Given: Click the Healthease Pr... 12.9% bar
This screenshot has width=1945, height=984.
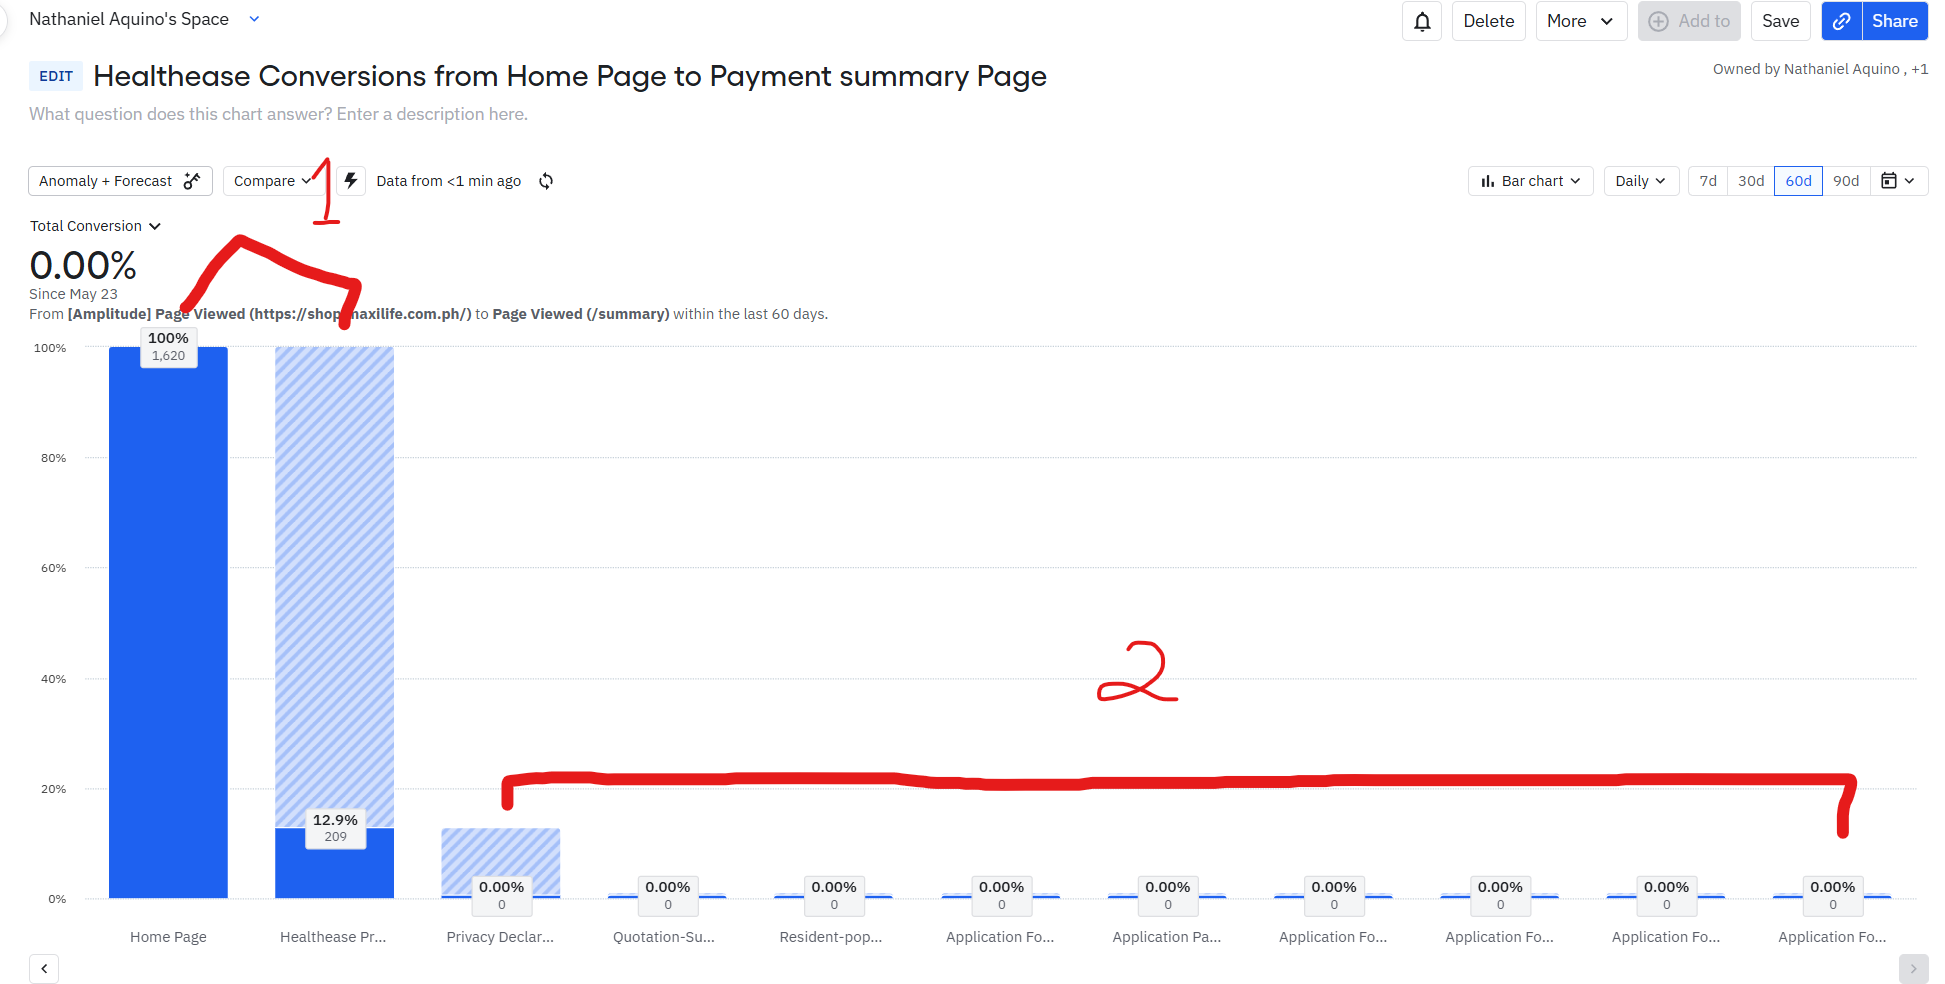Looking at the screenshot, I should point(335,863).
